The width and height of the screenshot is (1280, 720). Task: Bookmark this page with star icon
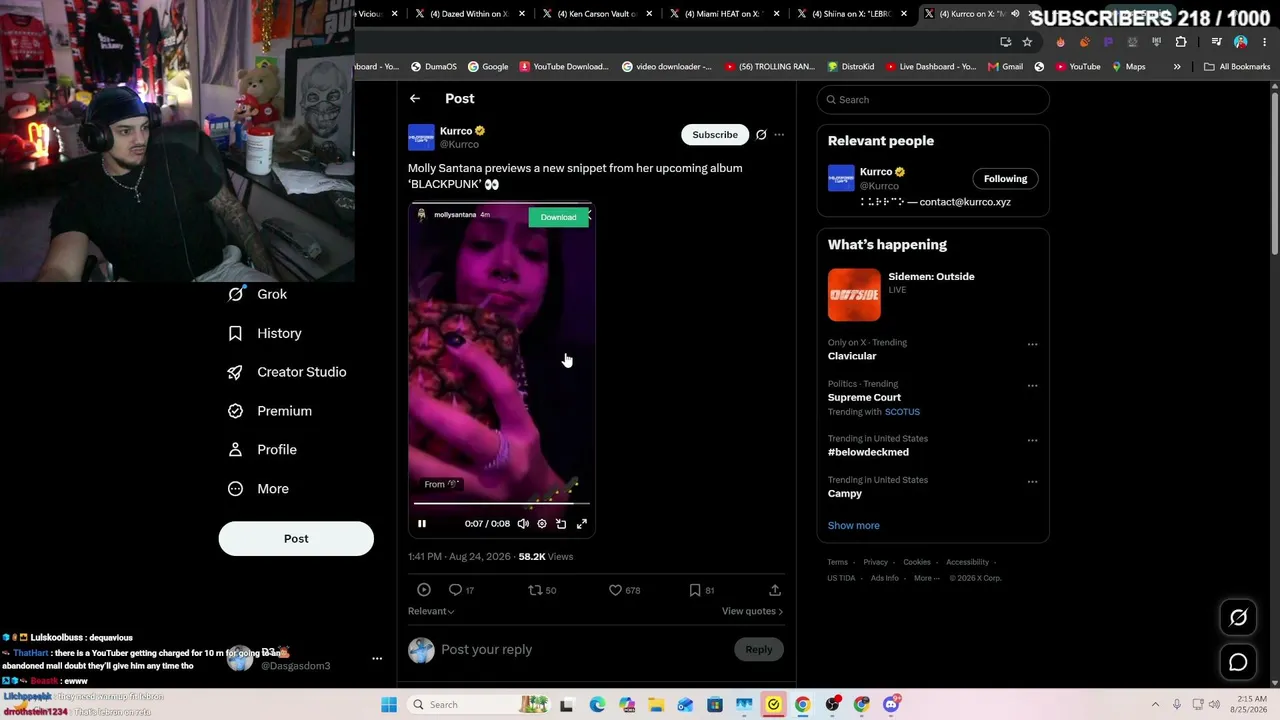[x=1027, y=42]
